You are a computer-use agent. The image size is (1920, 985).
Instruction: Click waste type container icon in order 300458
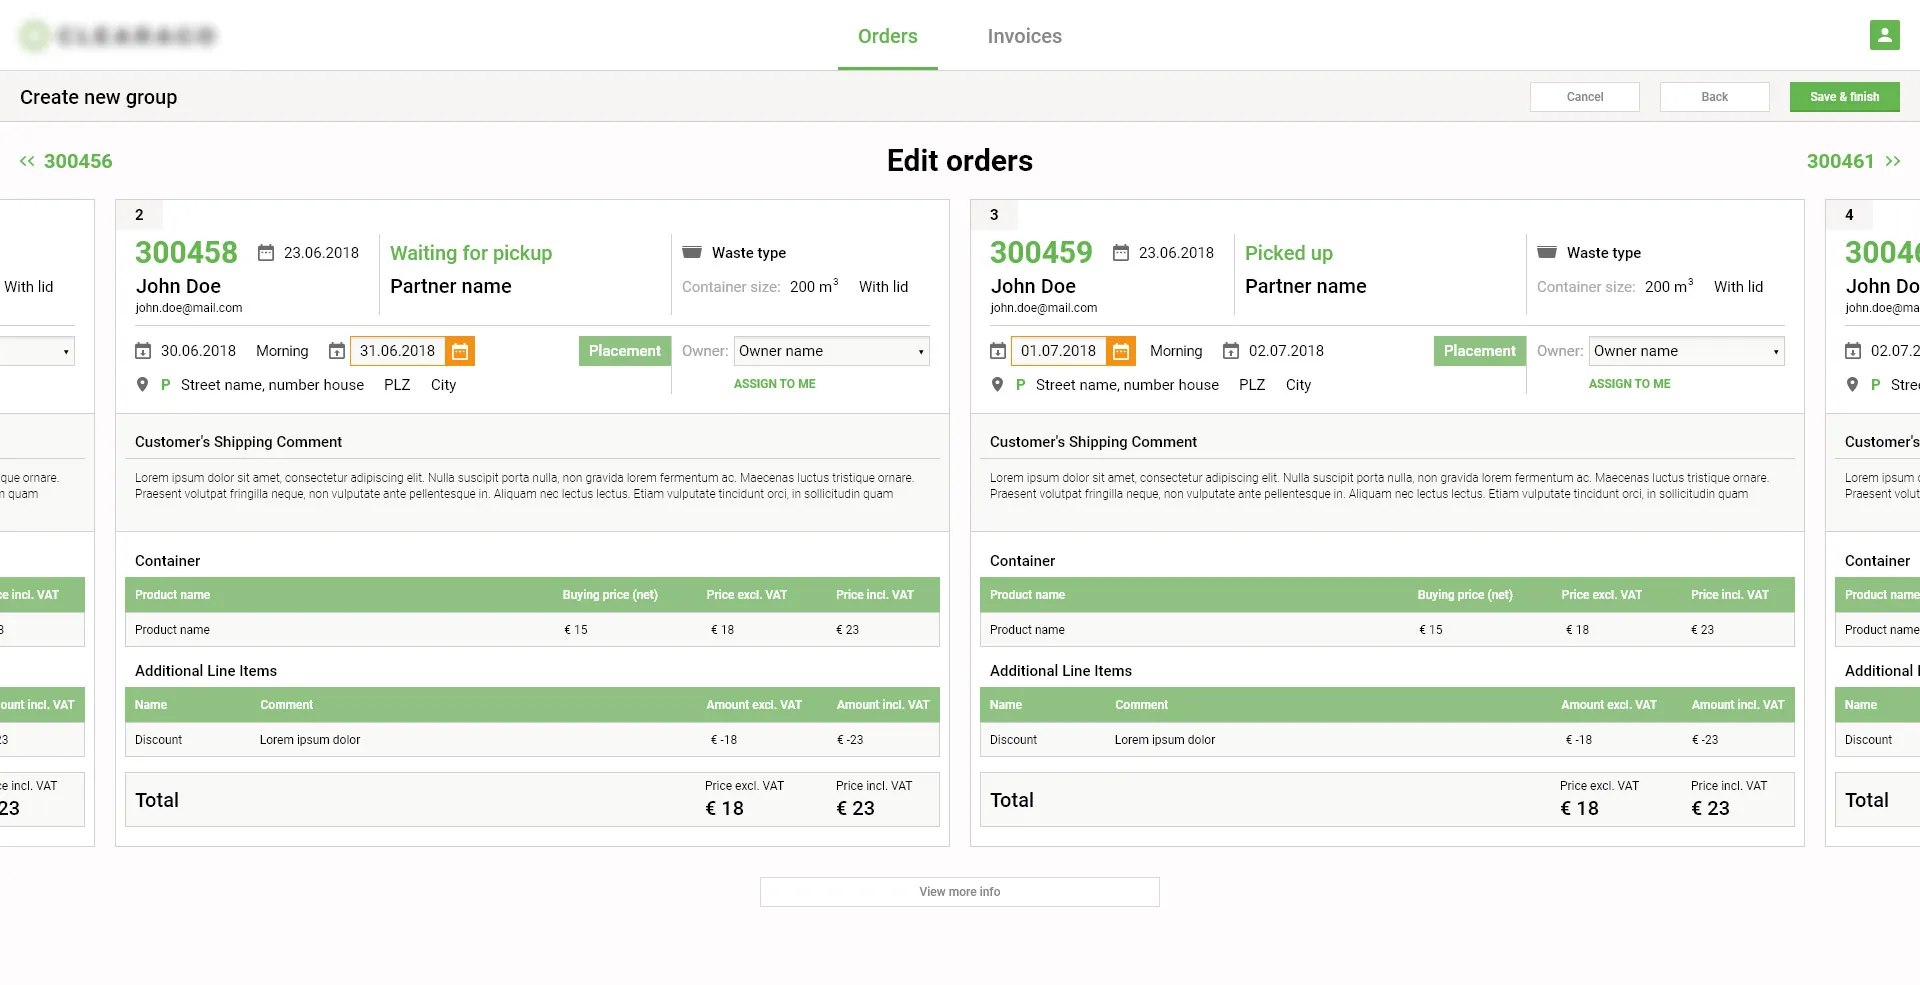point(692,253)
